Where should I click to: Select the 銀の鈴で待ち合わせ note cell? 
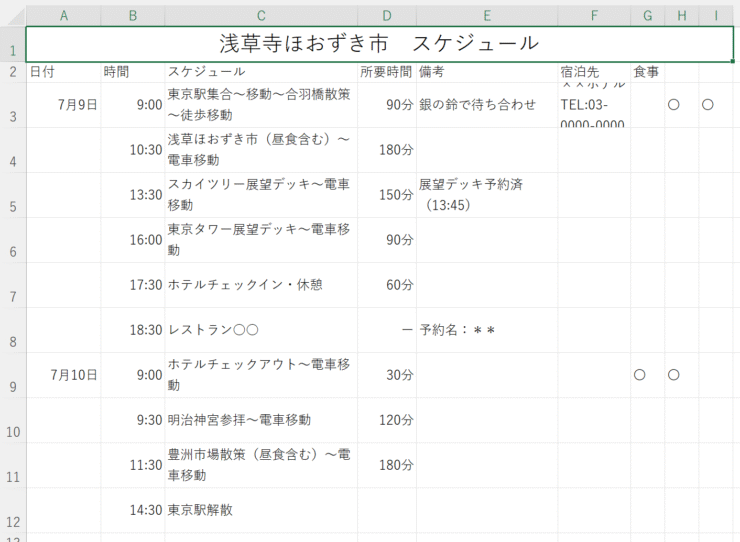[x=487, y=105]
